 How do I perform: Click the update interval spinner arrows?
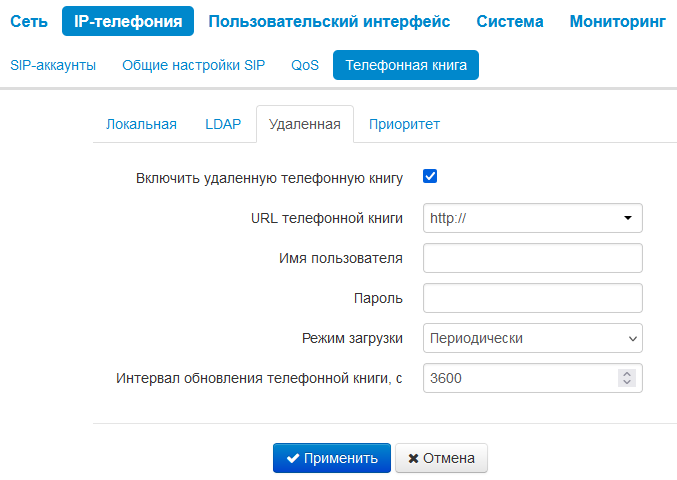(627, 378)
